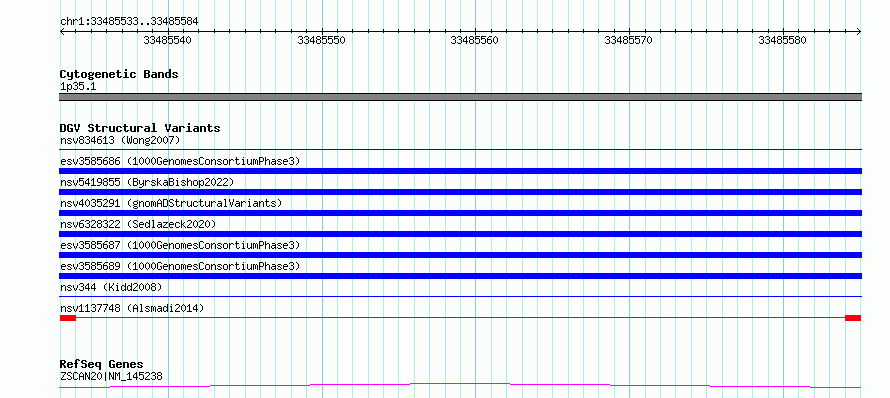890x398 pixels.
Task: Select variant esv3585686 label
Action: 180,161
